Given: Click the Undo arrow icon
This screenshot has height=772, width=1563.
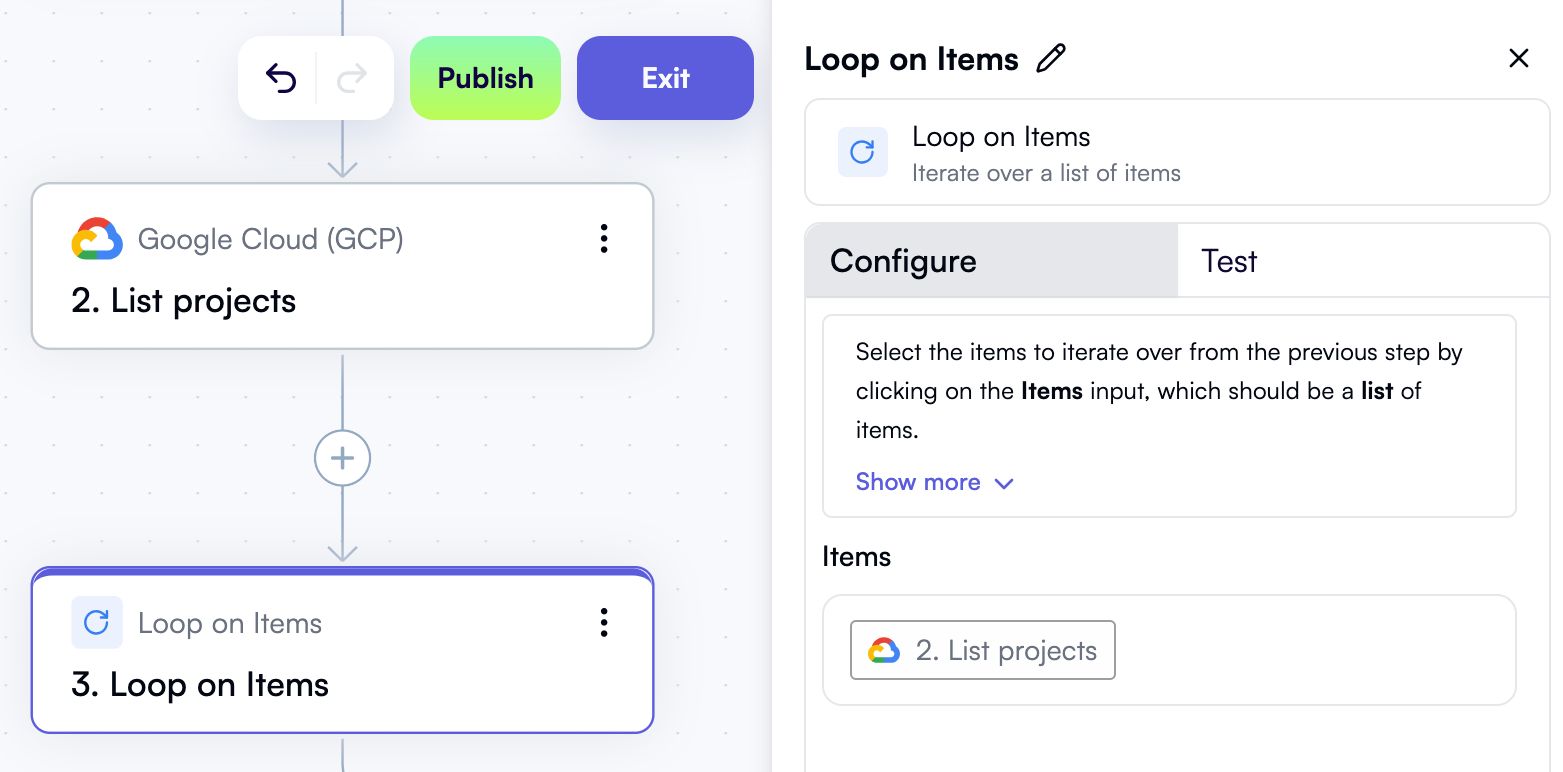Looking at the screenshot, I should point(281,77).
